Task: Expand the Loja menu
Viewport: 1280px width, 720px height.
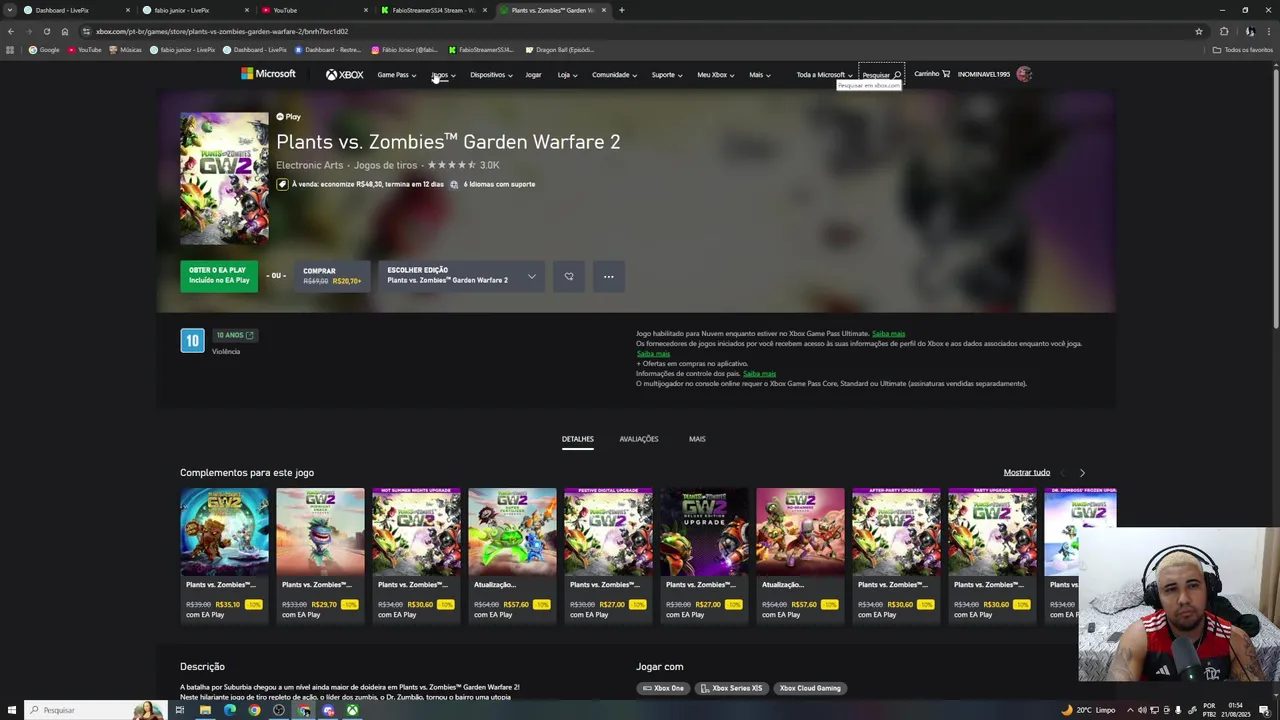Action: click(567, 75)
